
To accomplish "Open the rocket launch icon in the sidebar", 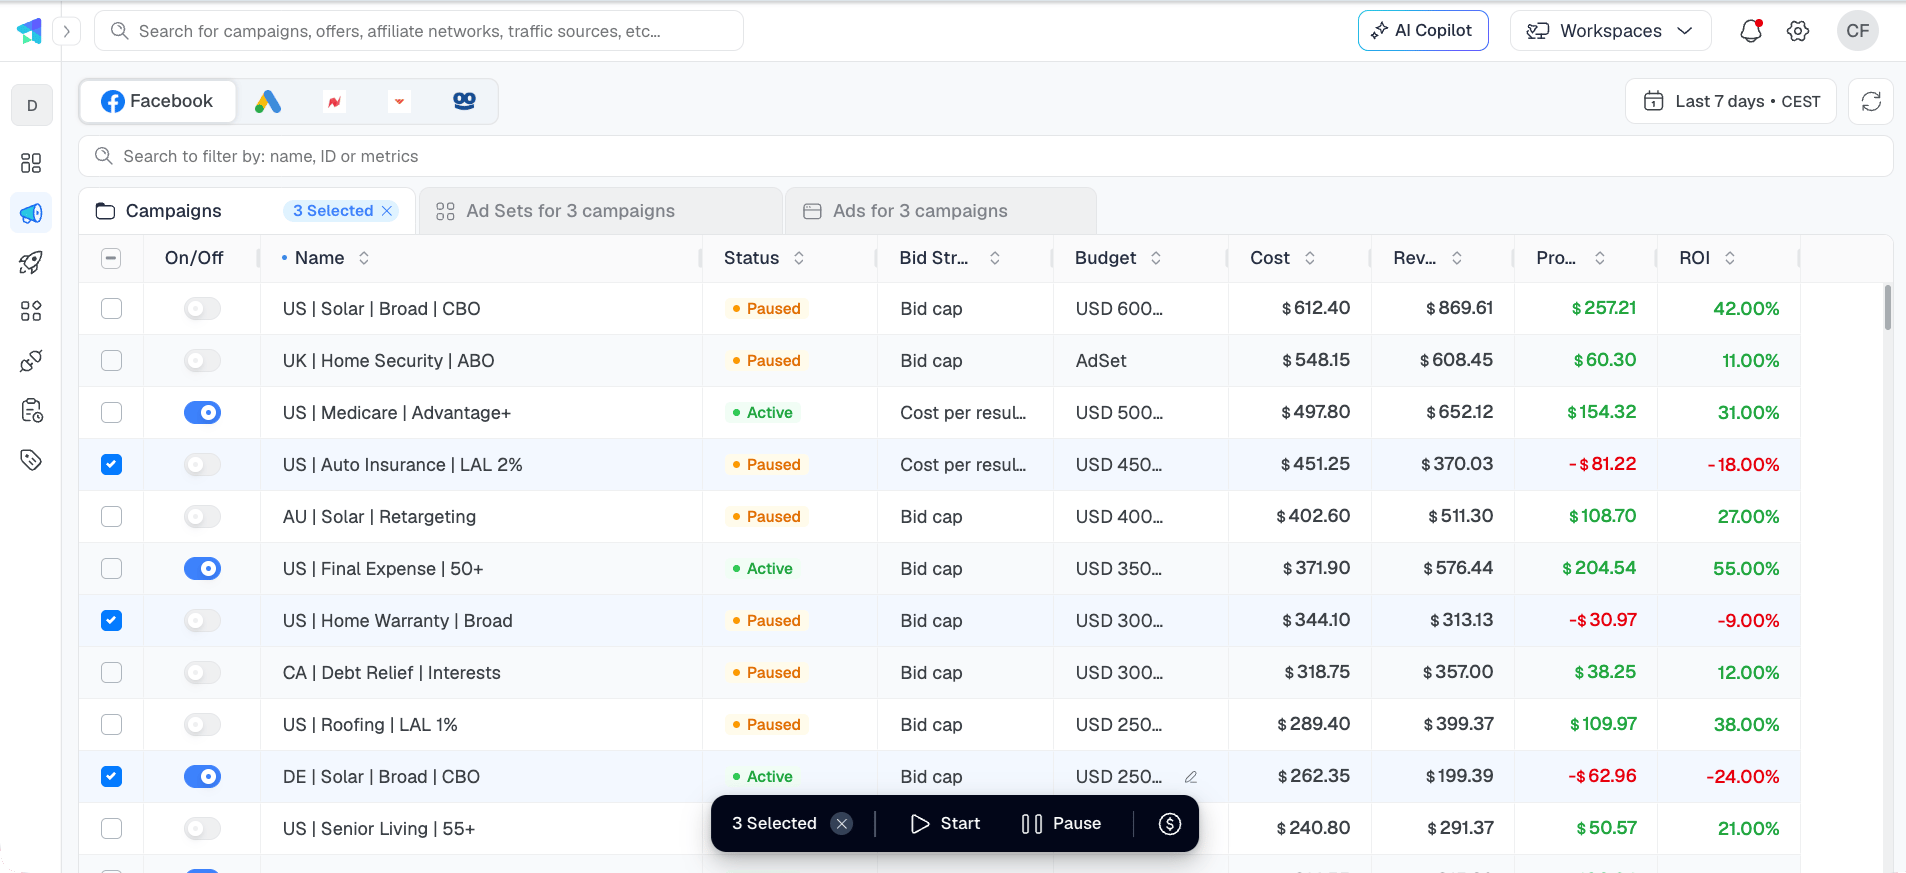I will [31, 262].
